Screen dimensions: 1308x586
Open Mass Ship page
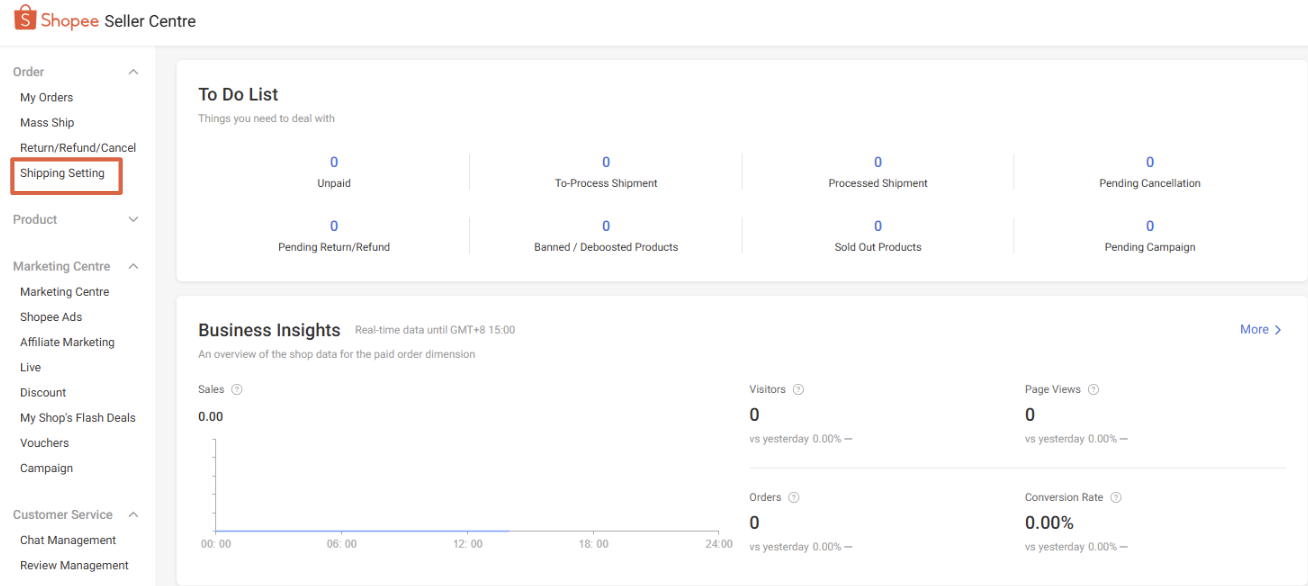click(x=47, y=122)
